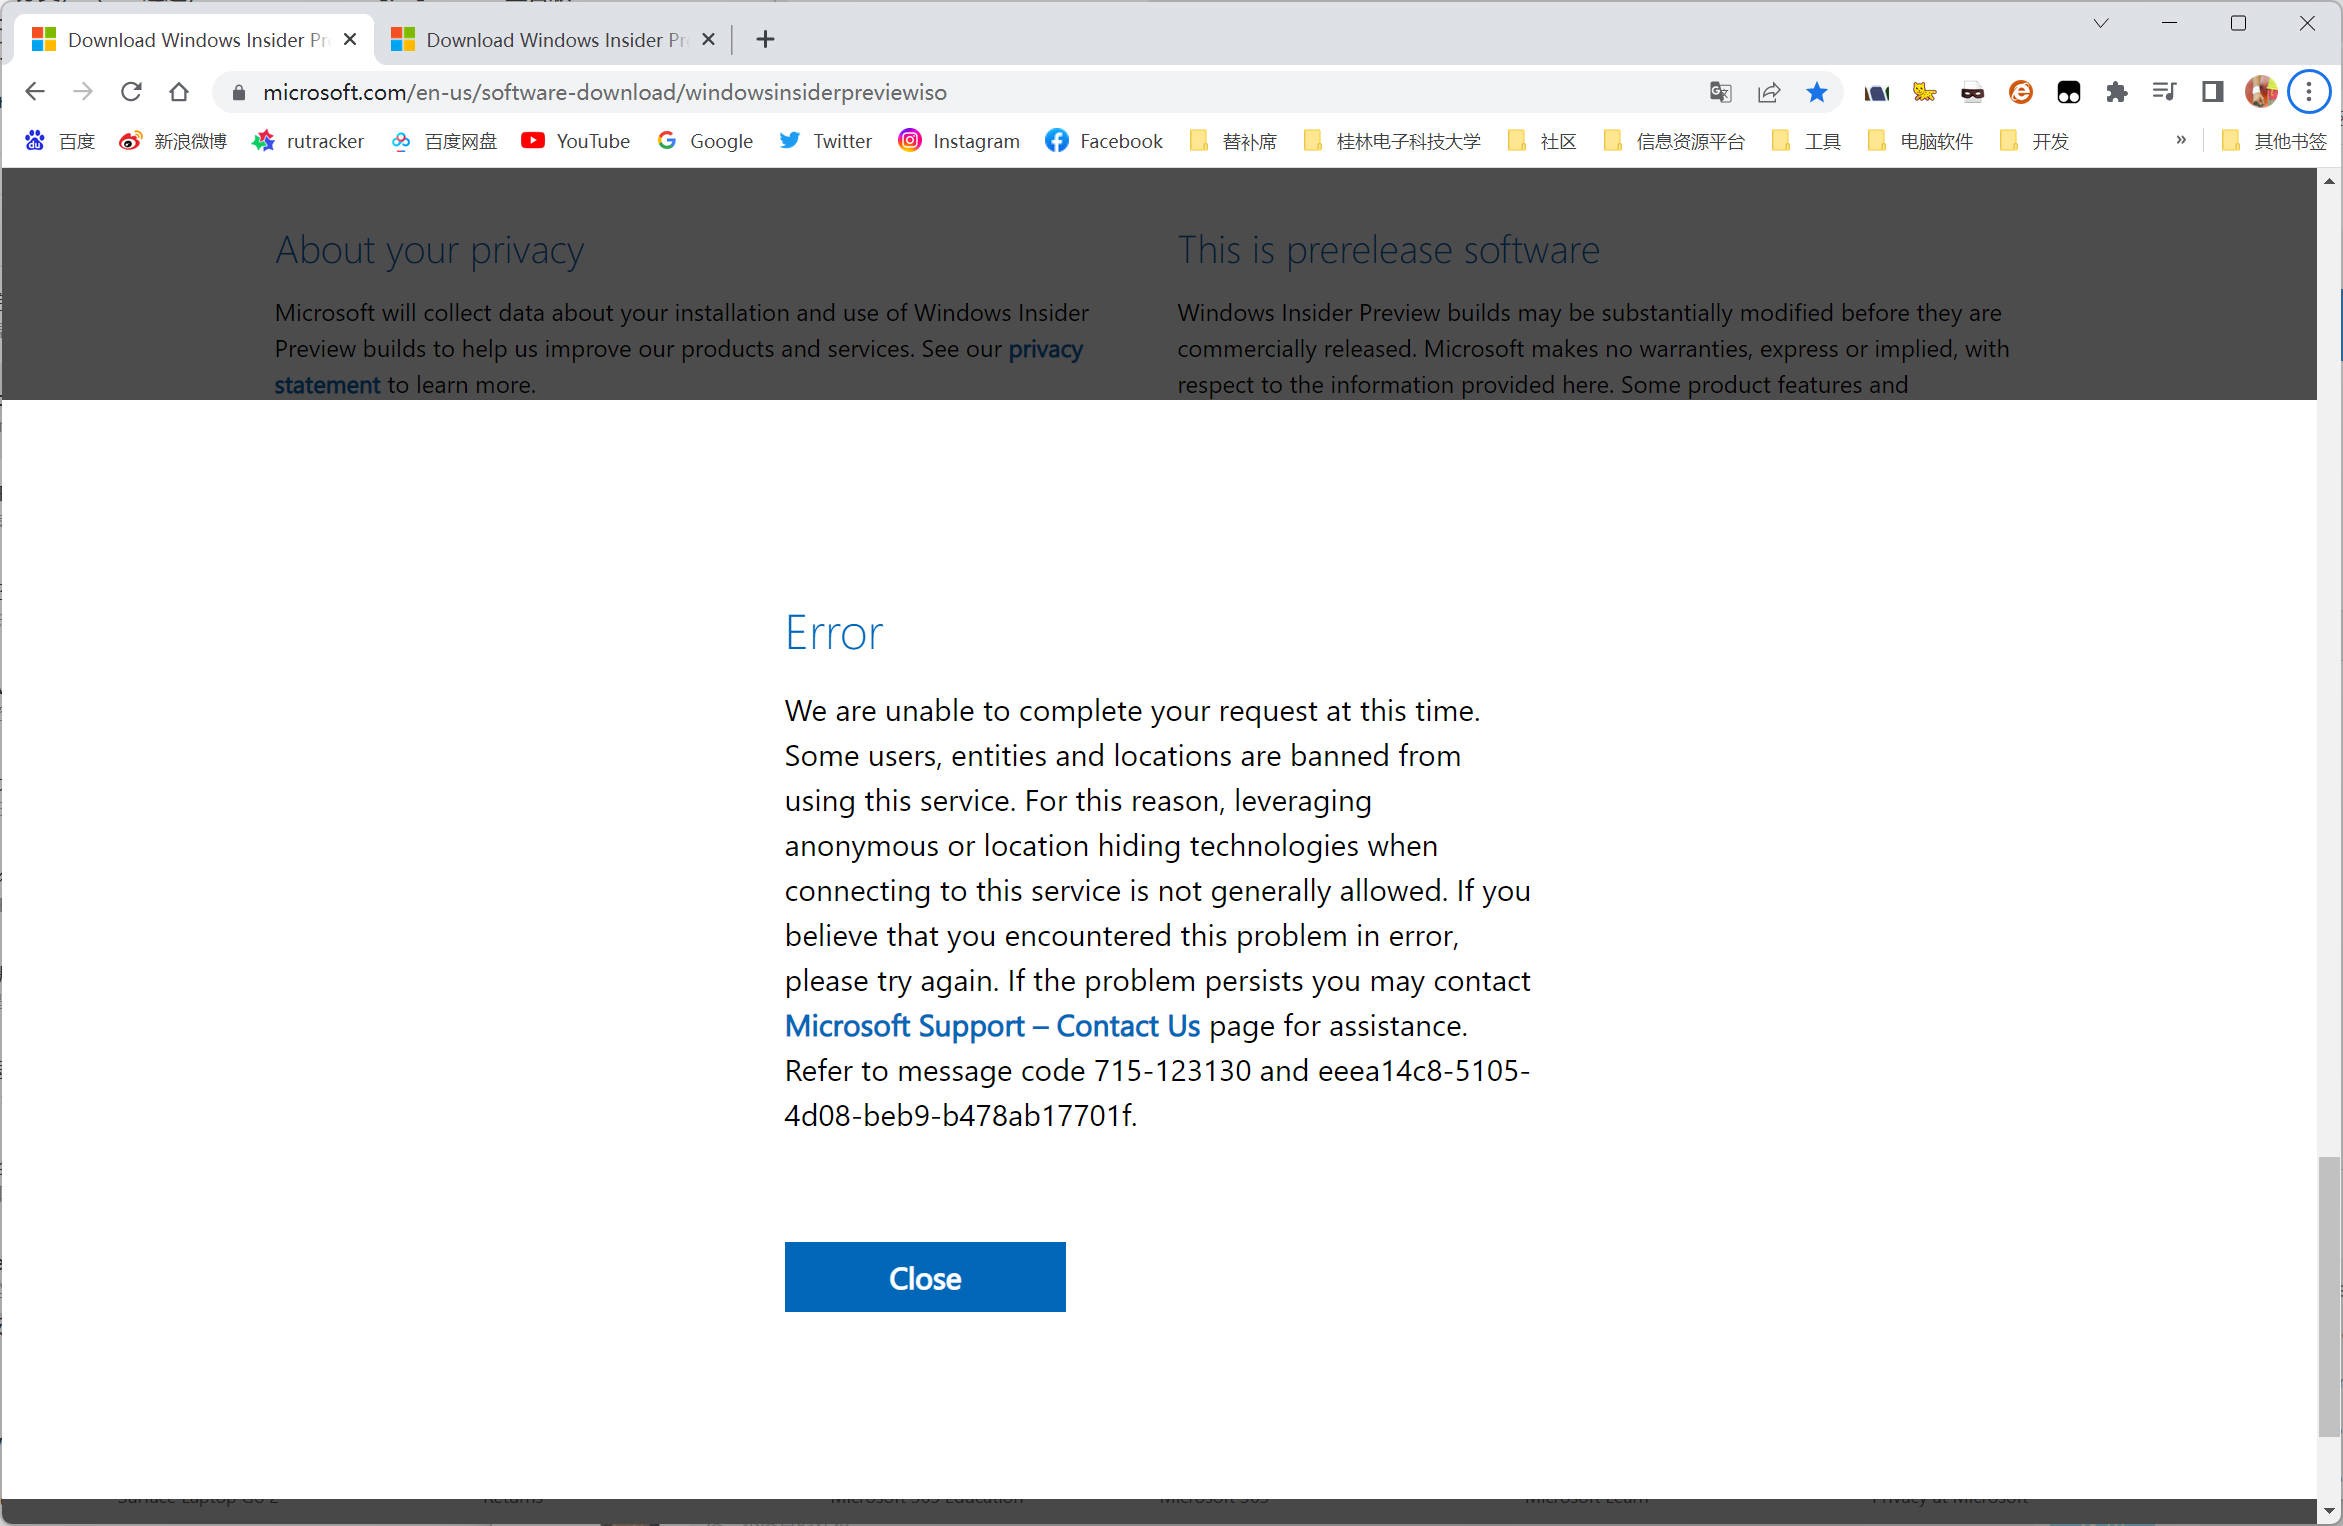The width and height of the screenshot is (2343, 1526).
Task: Open the tab search chevron
Action: [2100, 23]
